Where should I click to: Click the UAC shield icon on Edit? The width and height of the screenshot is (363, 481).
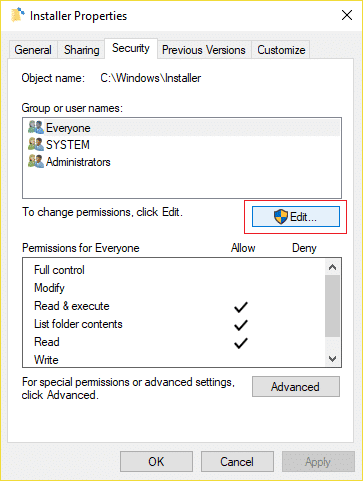(x=281, y=217)
